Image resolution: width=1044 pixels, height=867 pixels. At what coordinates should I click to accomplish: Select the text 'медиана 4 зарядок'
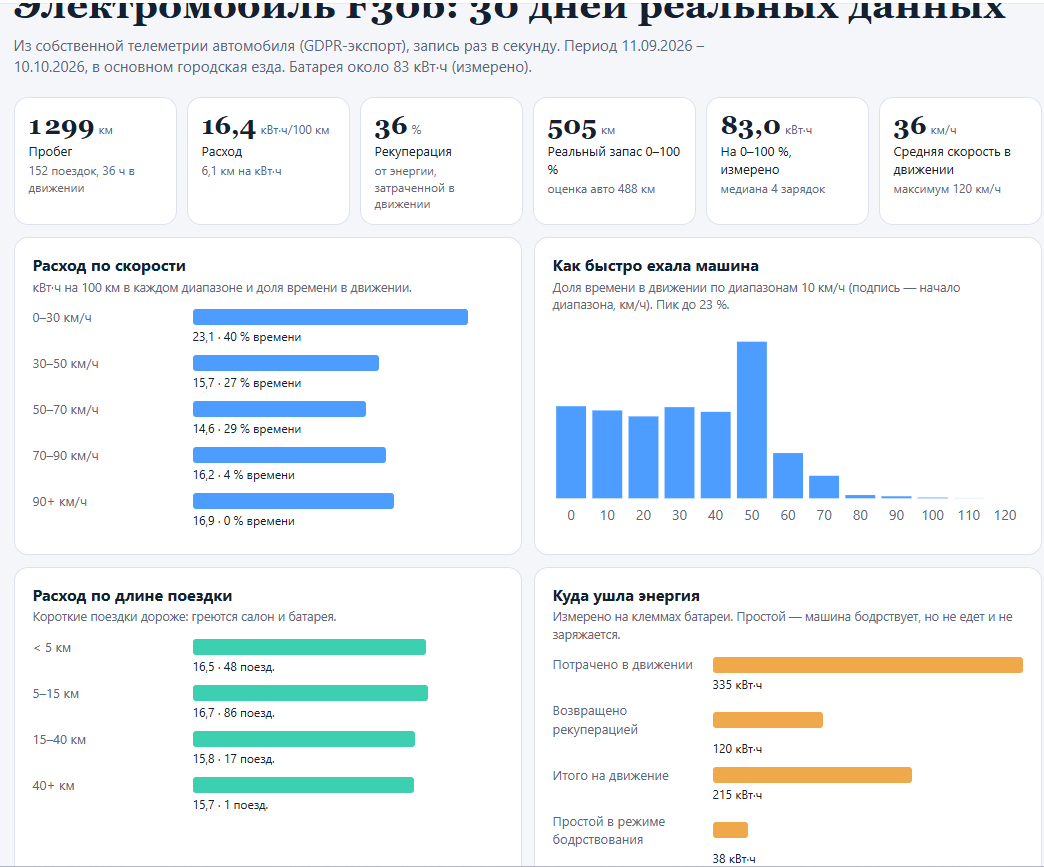point(772,189)
